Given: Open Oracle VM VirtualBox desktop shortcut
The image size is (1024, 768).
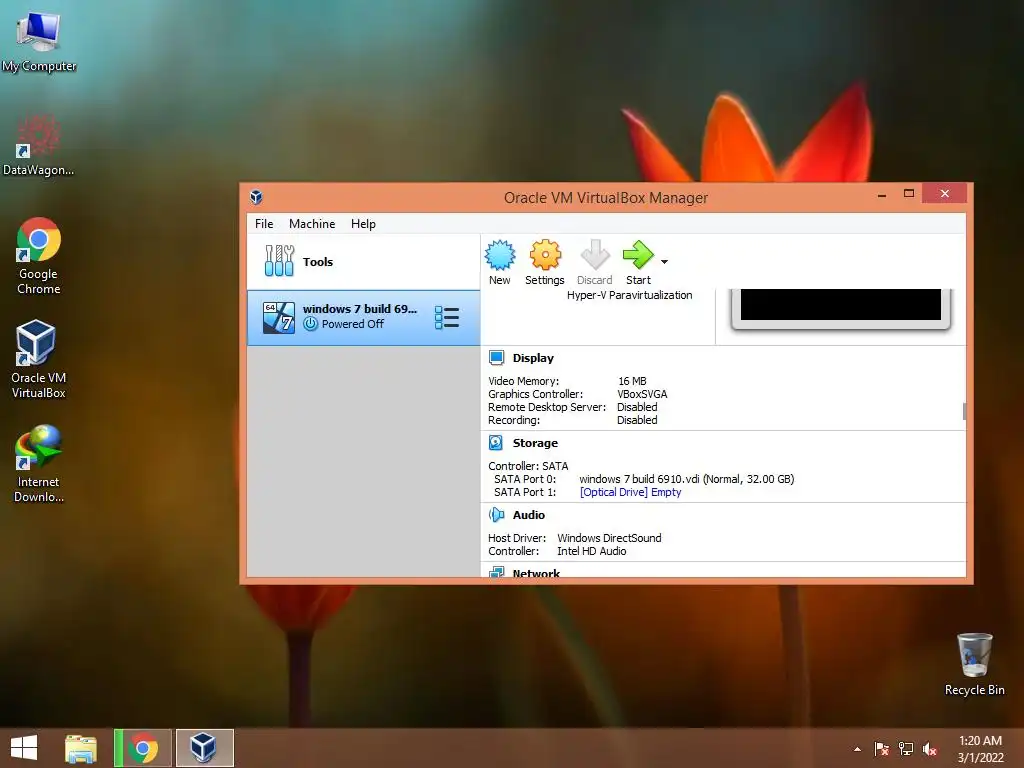Looking at the screenshot, I should (39, 359).
